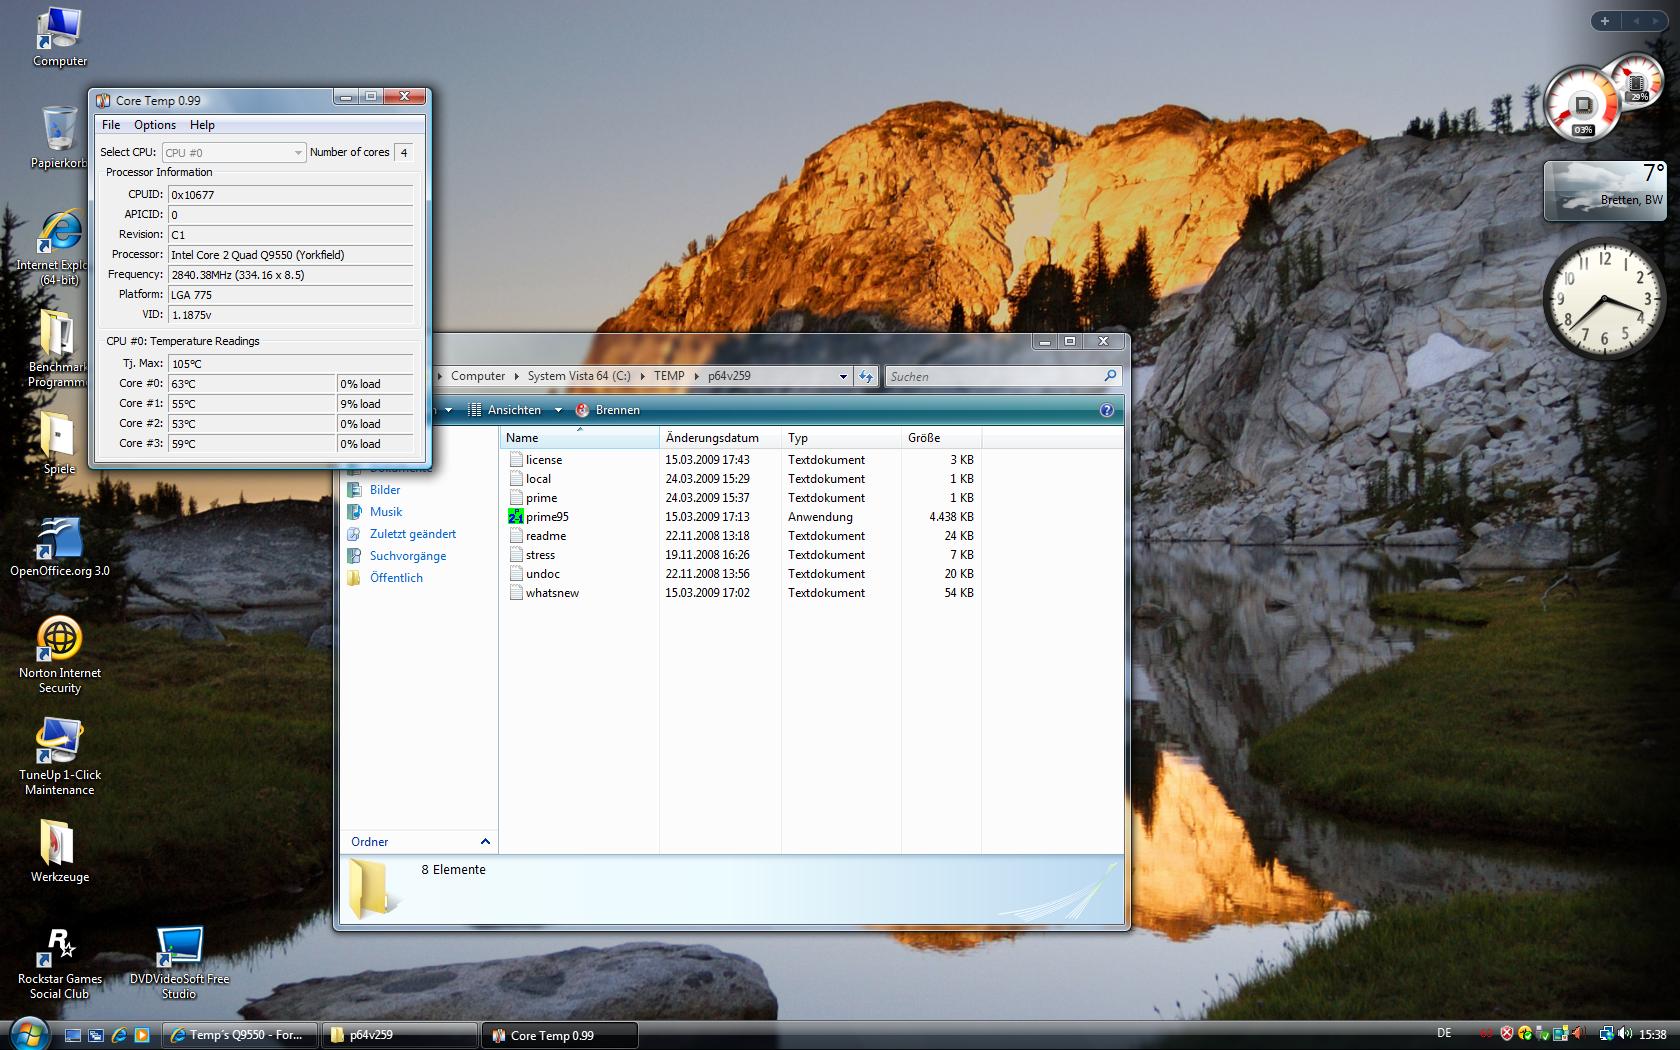
Task: Click the Brennen burn toolbar button
Action: (607, 410)
